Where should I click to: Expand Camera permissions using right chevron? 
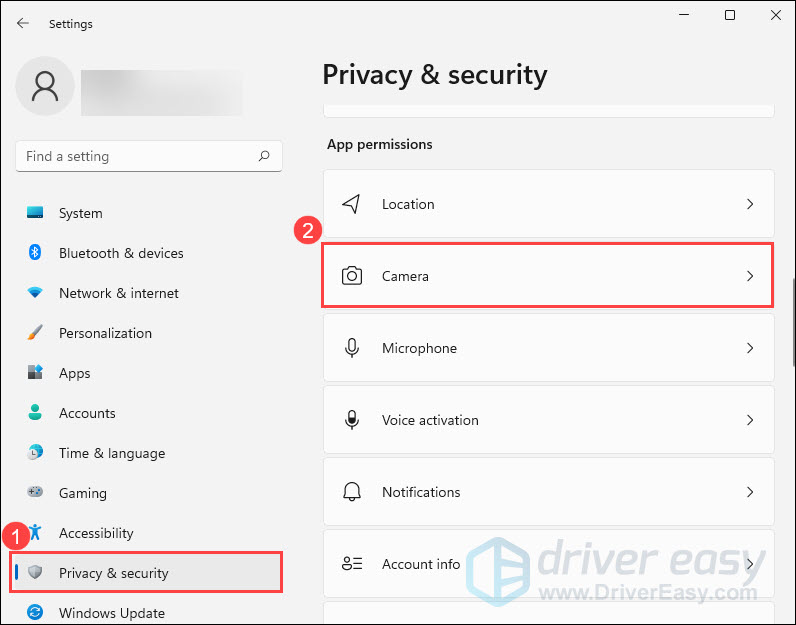tap(750, 276)
